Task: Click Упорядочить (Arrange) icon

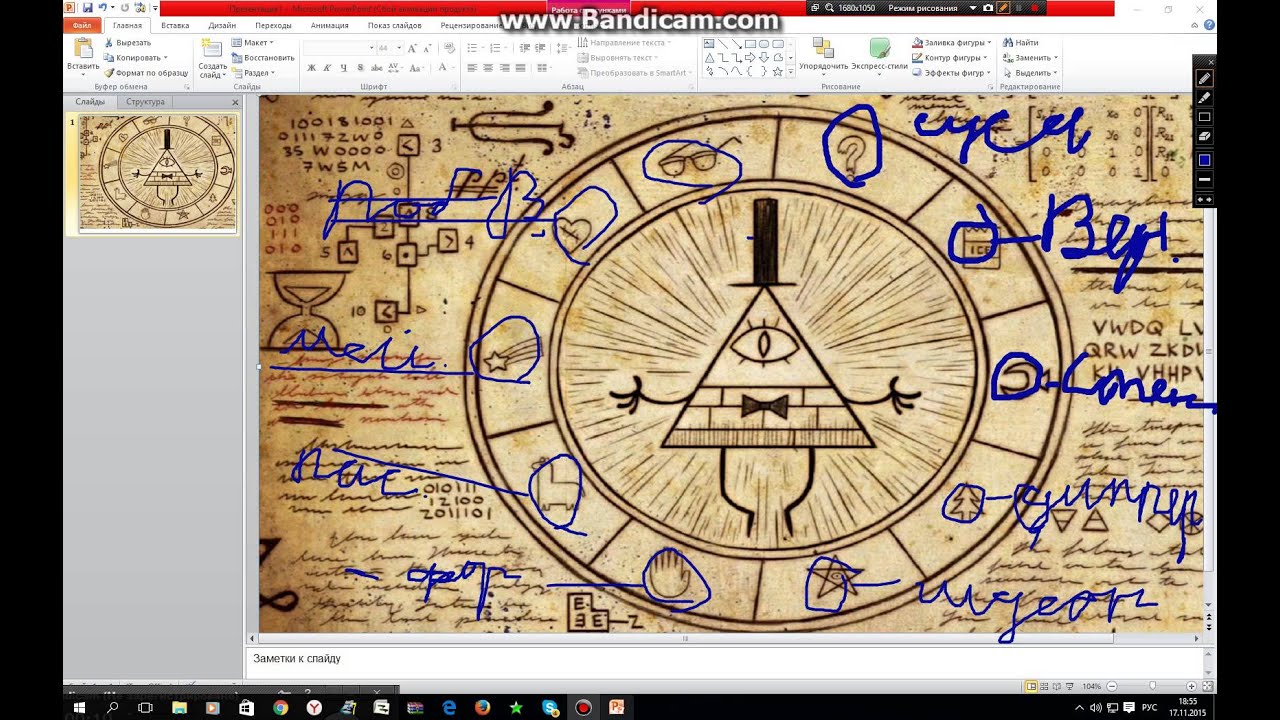Action: (x=823, y=49)
